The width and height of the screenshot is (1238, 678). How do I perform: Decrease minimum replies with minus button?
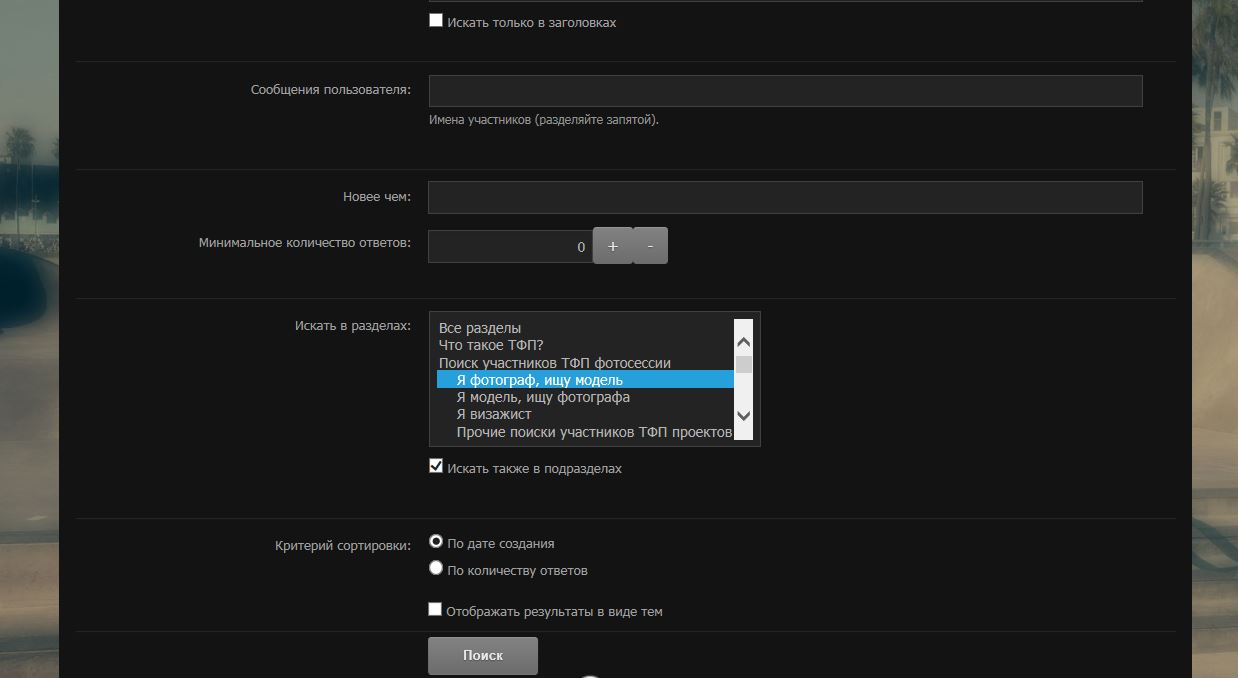[x=650, y=246]
